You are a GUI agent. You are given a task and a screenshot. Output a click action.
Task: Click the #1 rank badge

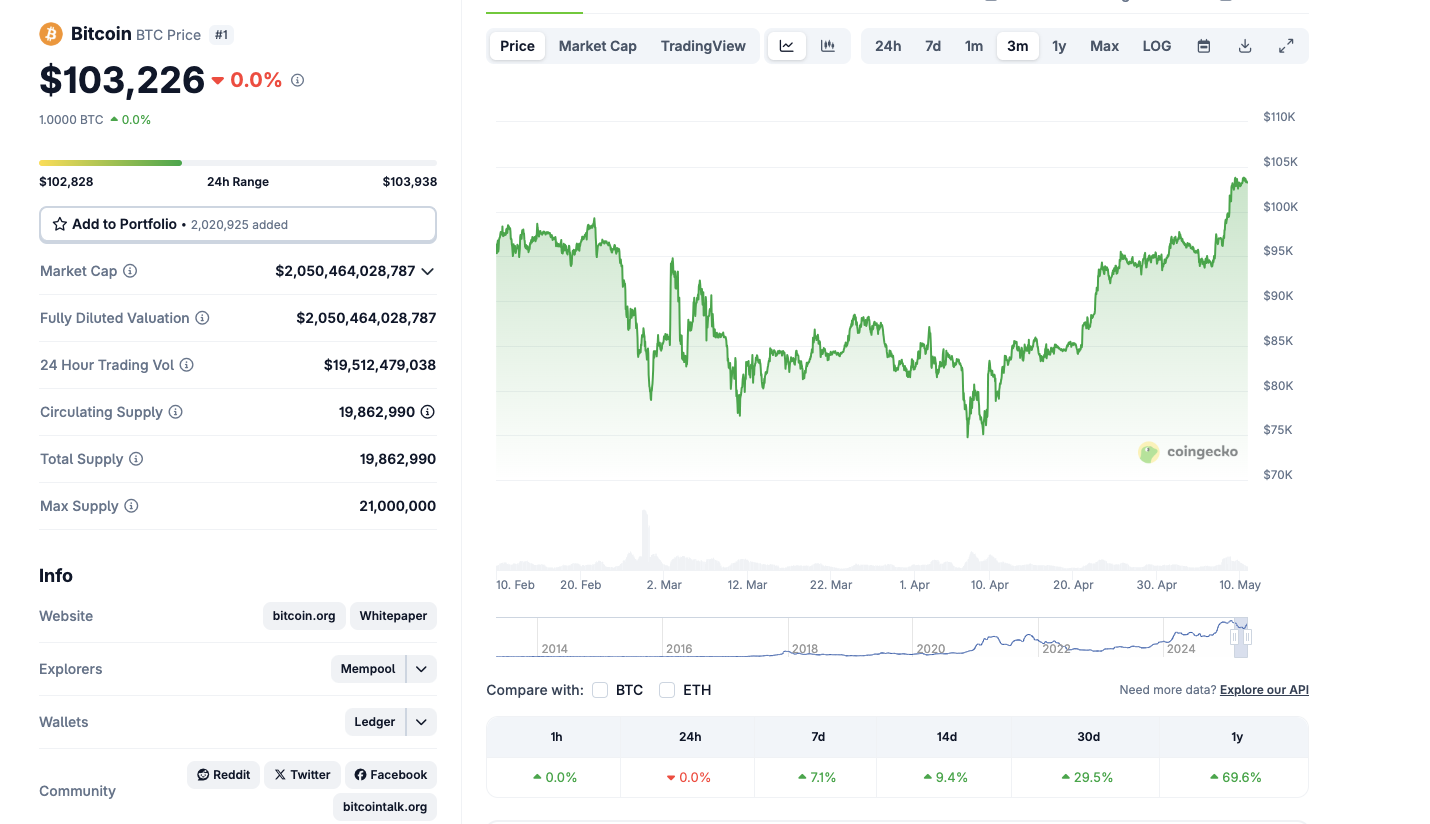(x=222, y=35)
